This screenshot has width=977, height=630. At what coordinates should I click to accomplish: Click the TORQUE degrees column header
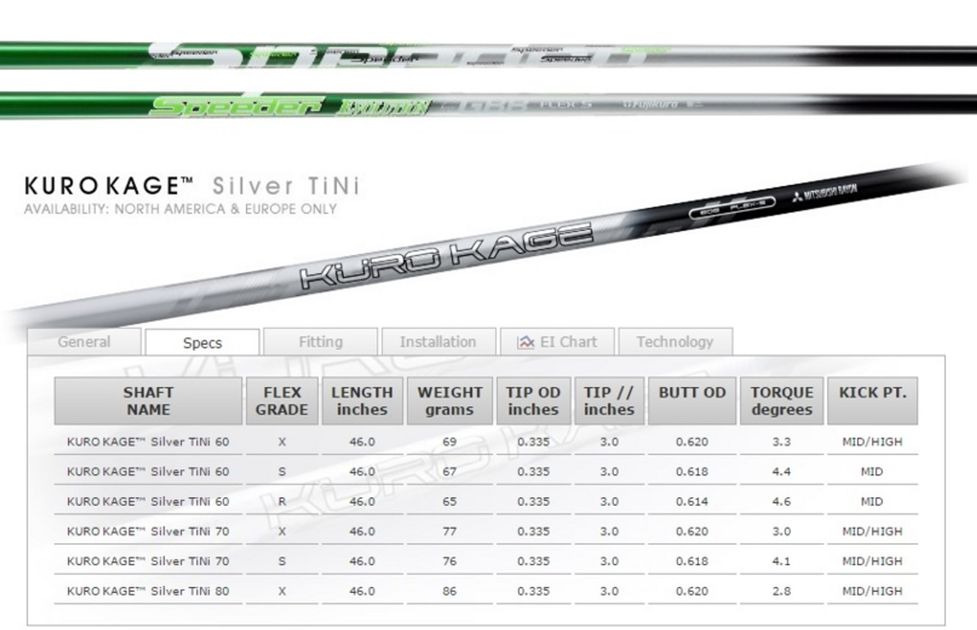click(782, 401)
